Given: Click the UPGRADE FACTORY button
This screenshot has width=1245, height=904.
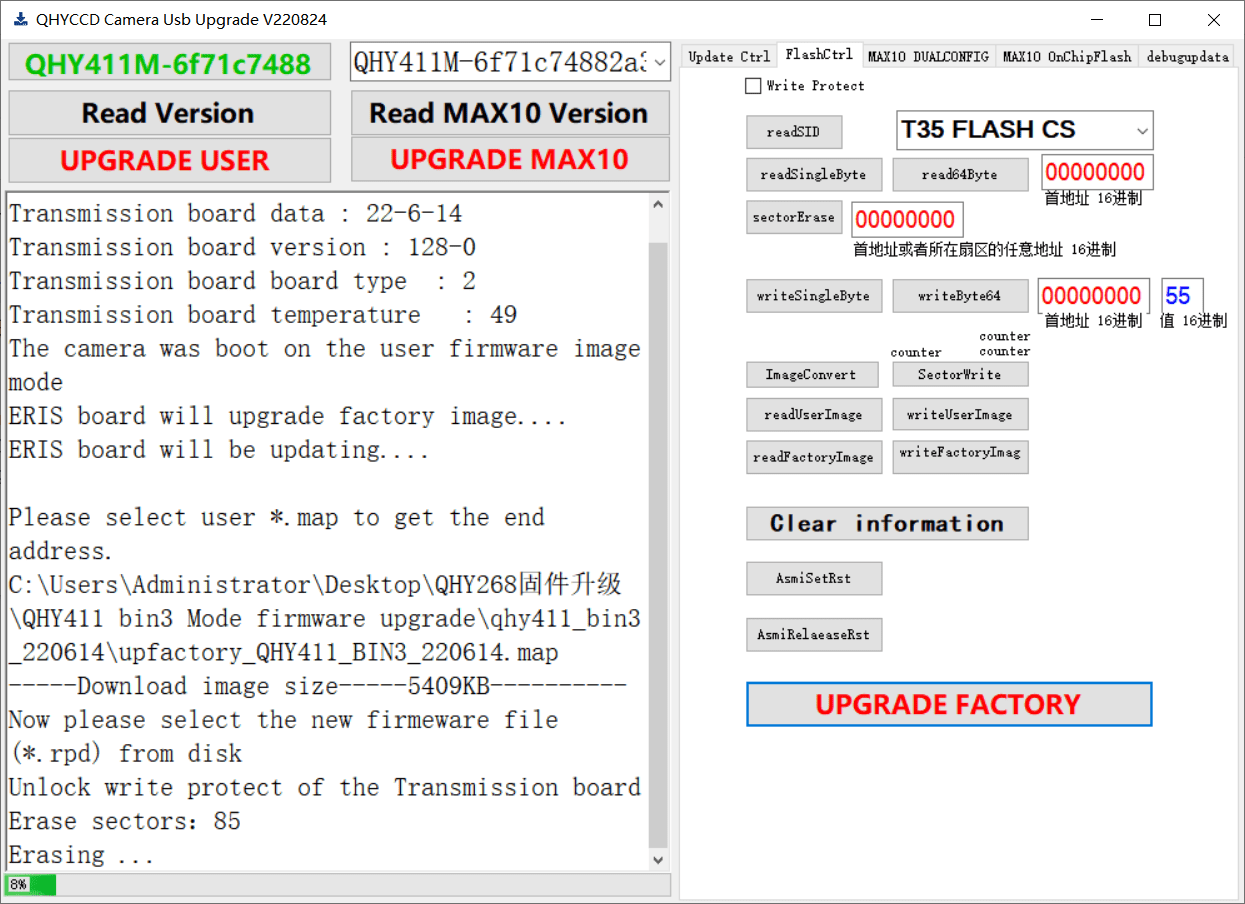Looking at the screenshot, I should click(949, 704).
